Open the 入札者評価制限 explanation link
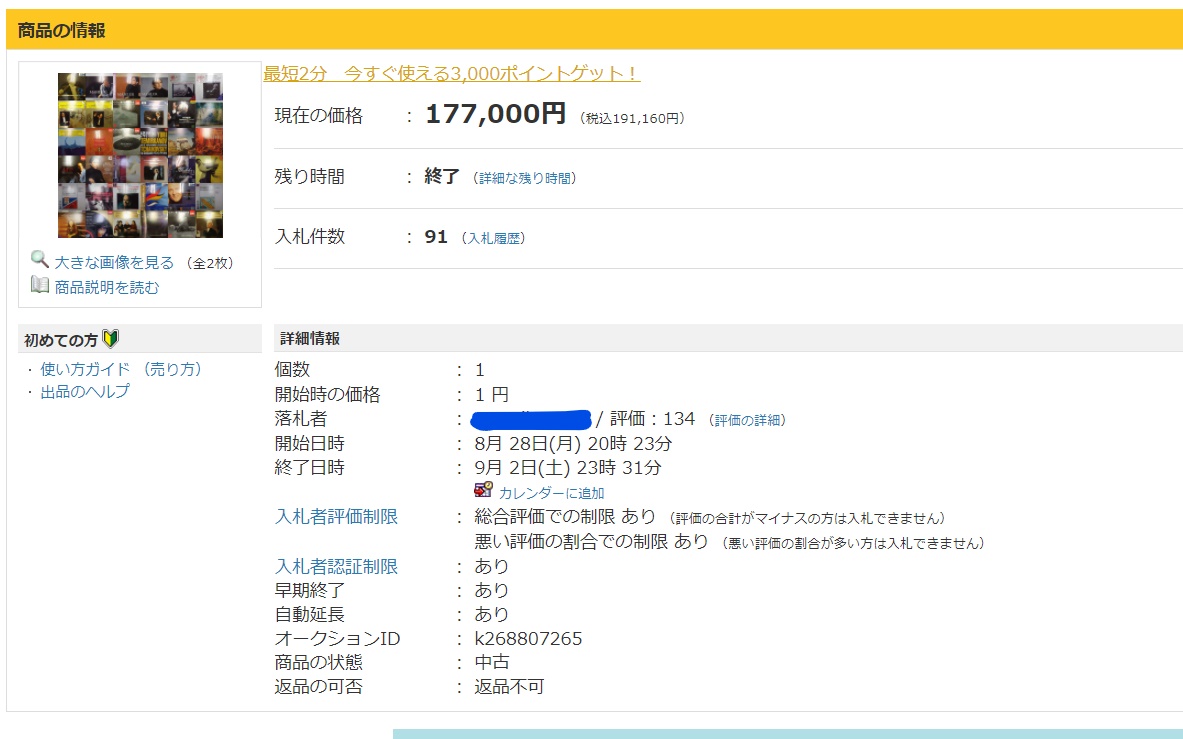Viewport: 1183px width, 739px height. 336,517
